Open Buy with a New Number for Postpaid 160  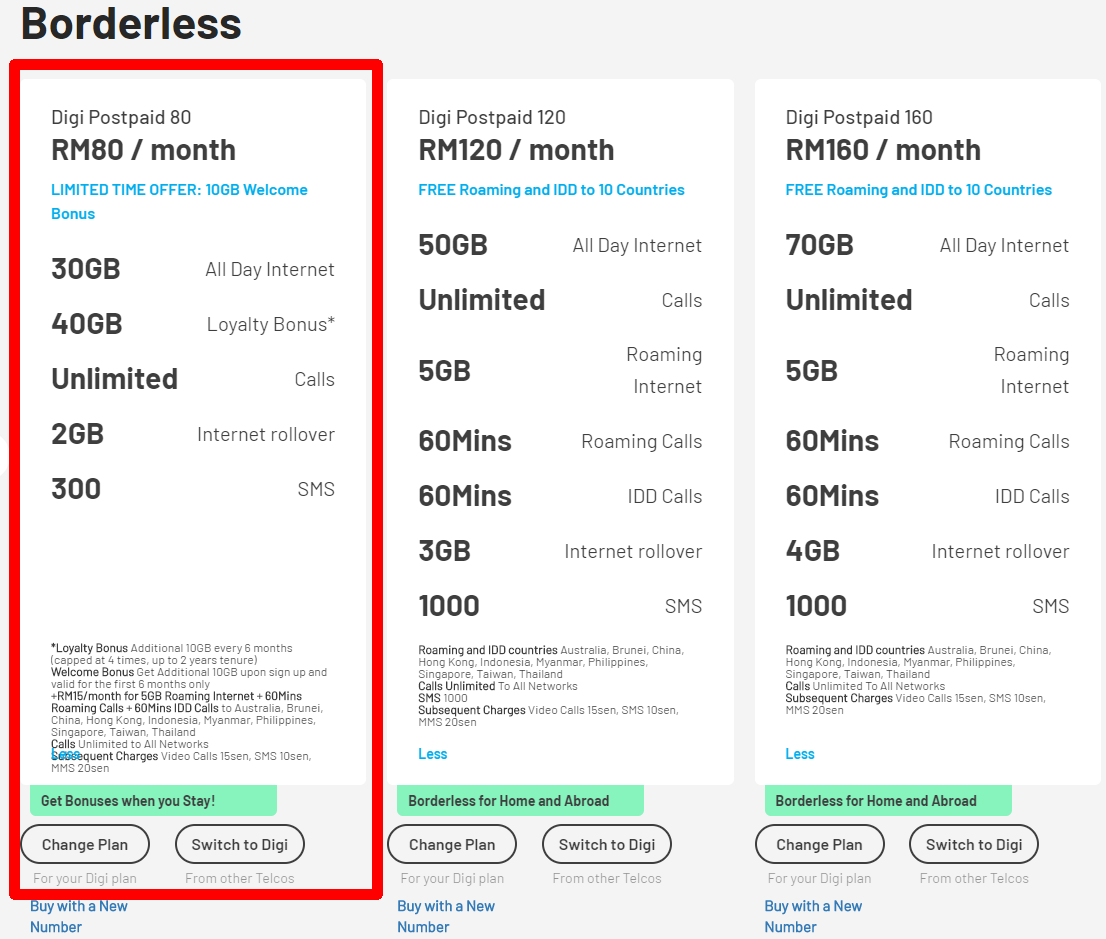813,915
